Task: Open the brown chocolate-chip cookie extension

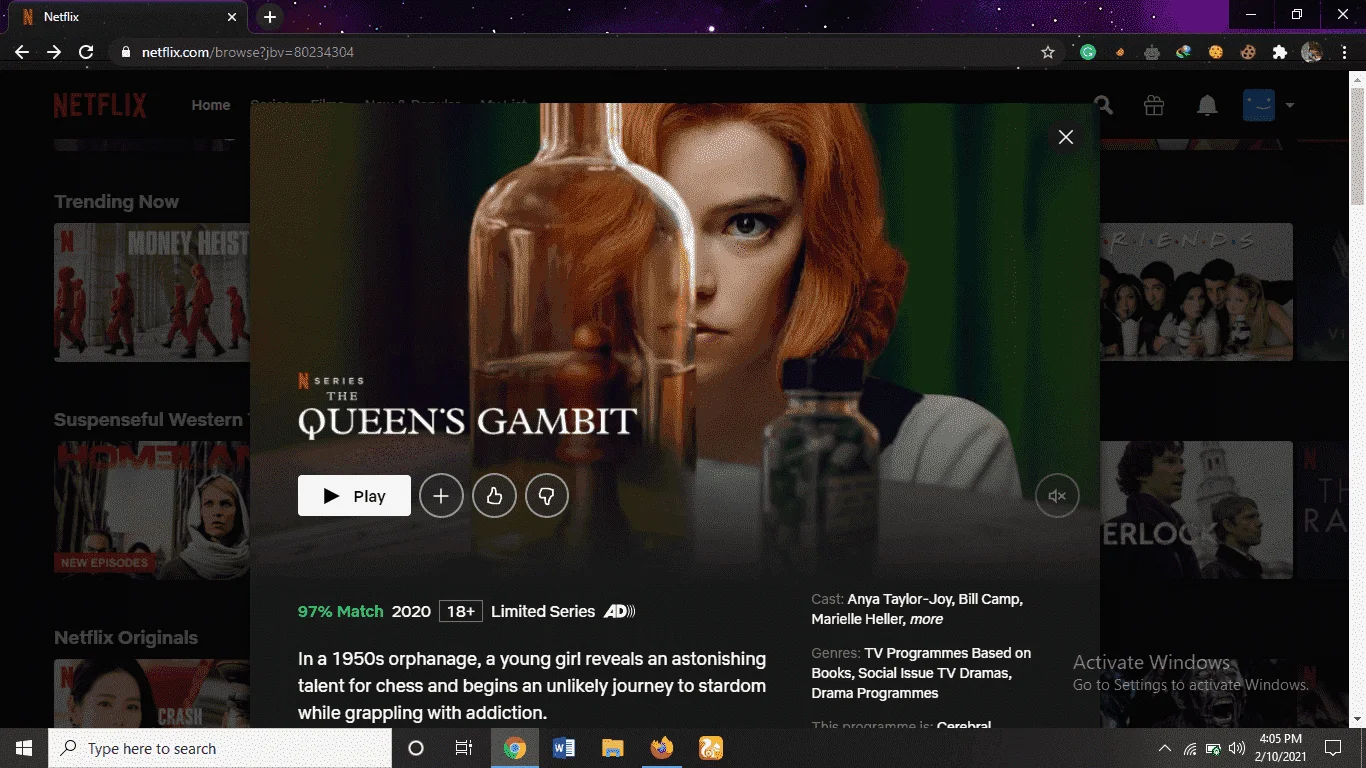Action: [x=1248, y=52]
